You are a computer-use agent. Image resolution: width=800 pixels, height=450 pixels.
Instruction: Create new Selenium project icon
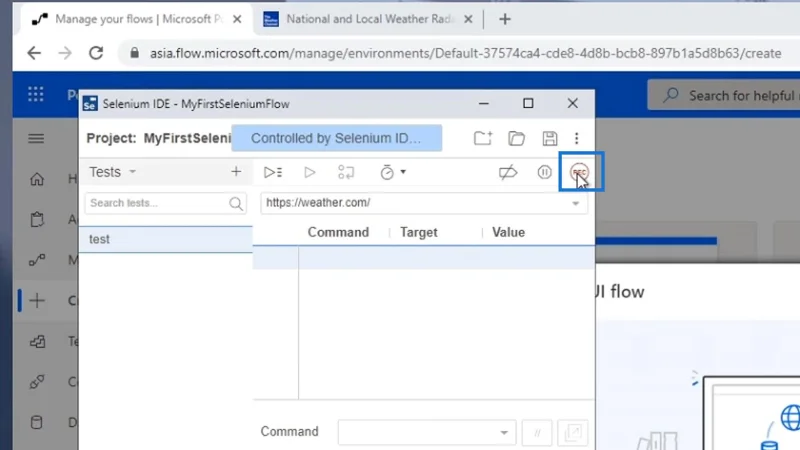pos(482,138)
